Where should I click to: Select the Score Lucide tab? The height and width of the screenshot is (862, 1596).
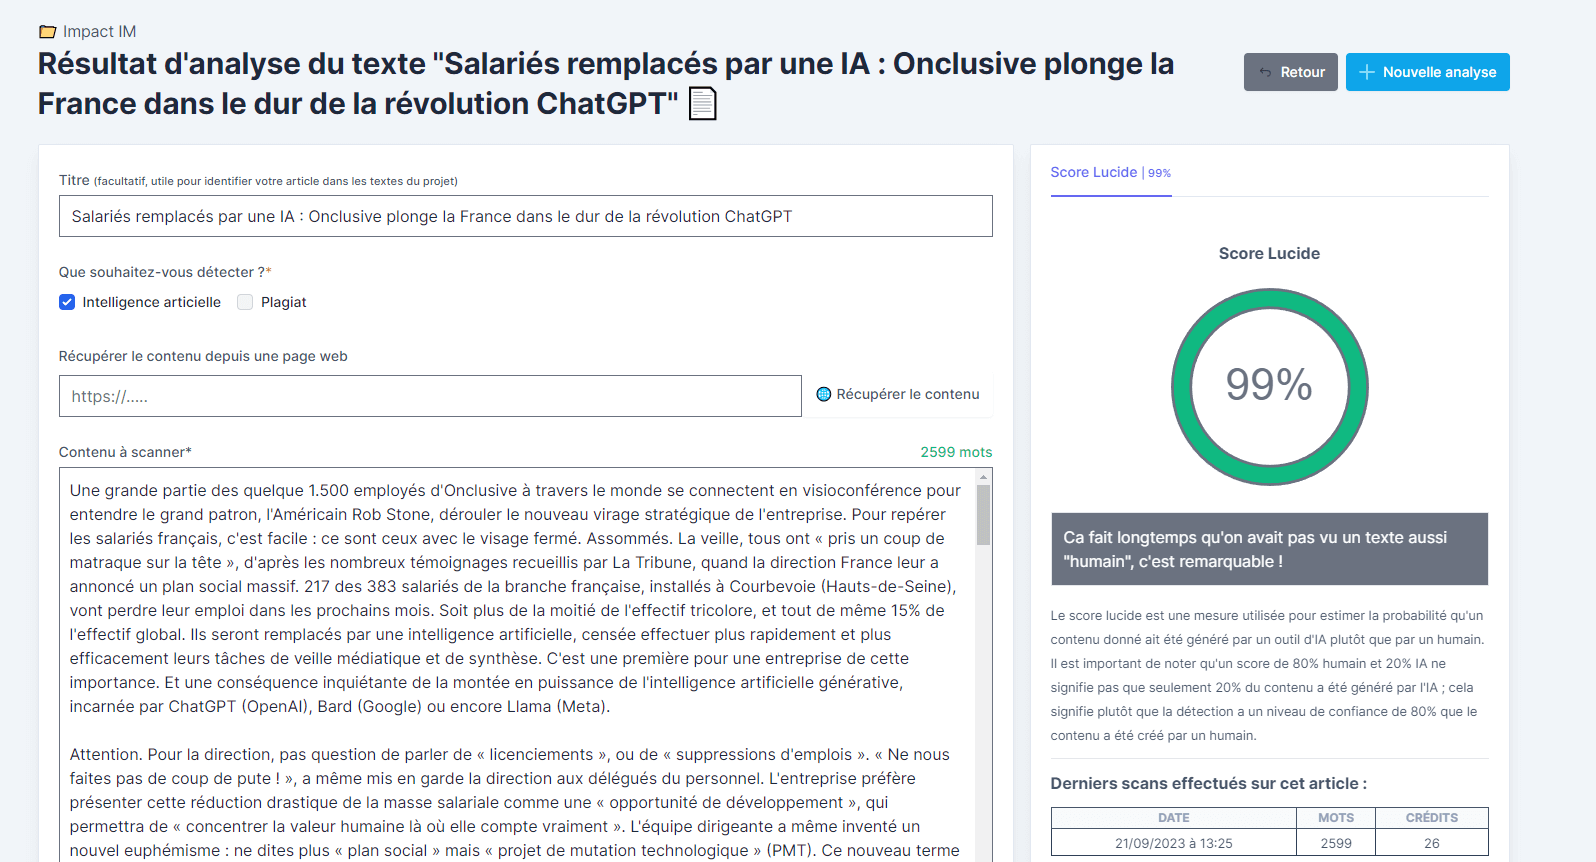coord(1110,173)
